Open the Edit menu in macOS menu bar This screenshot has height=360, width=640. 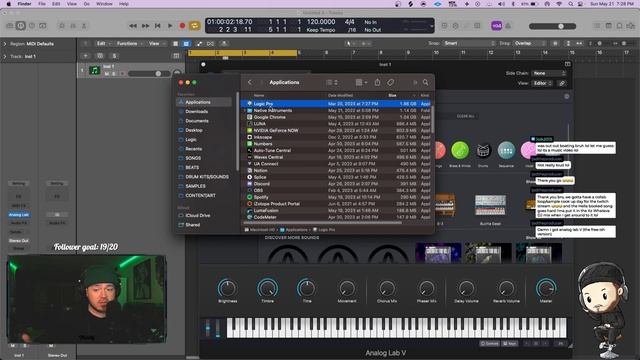(x=56, y=4)
